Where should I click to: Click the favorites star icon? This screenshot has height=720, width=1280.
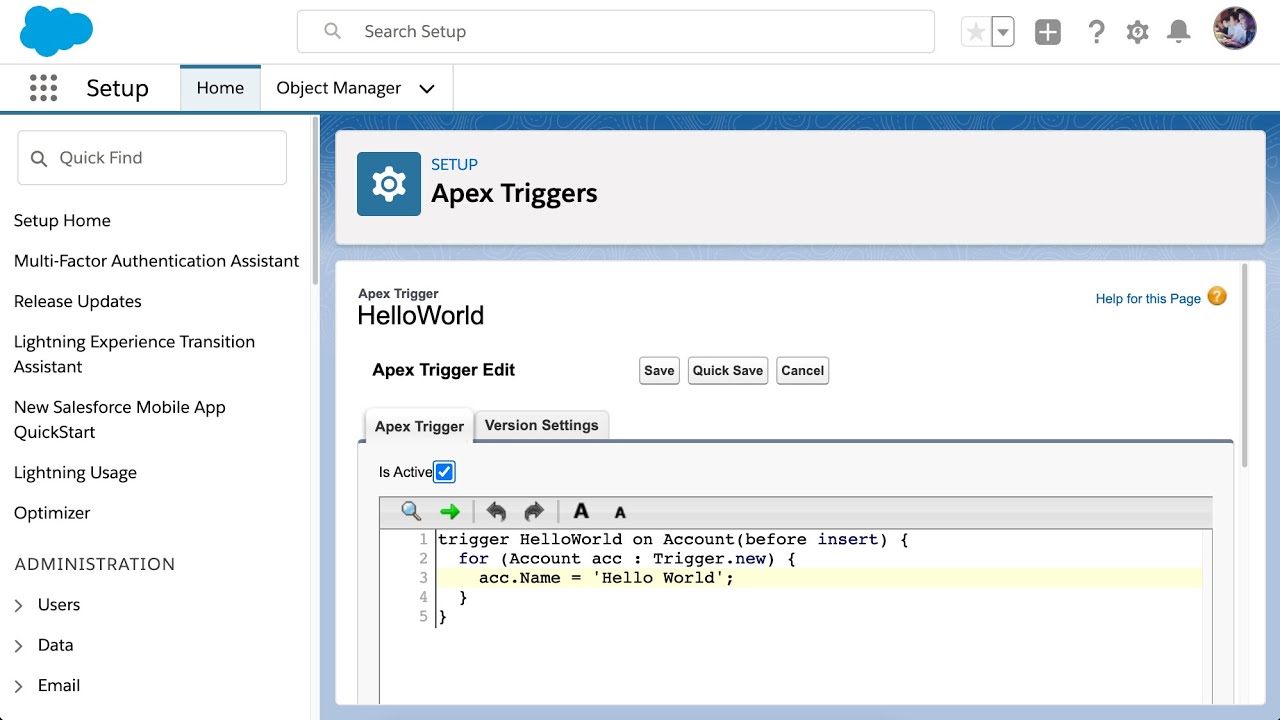point(975,32)
